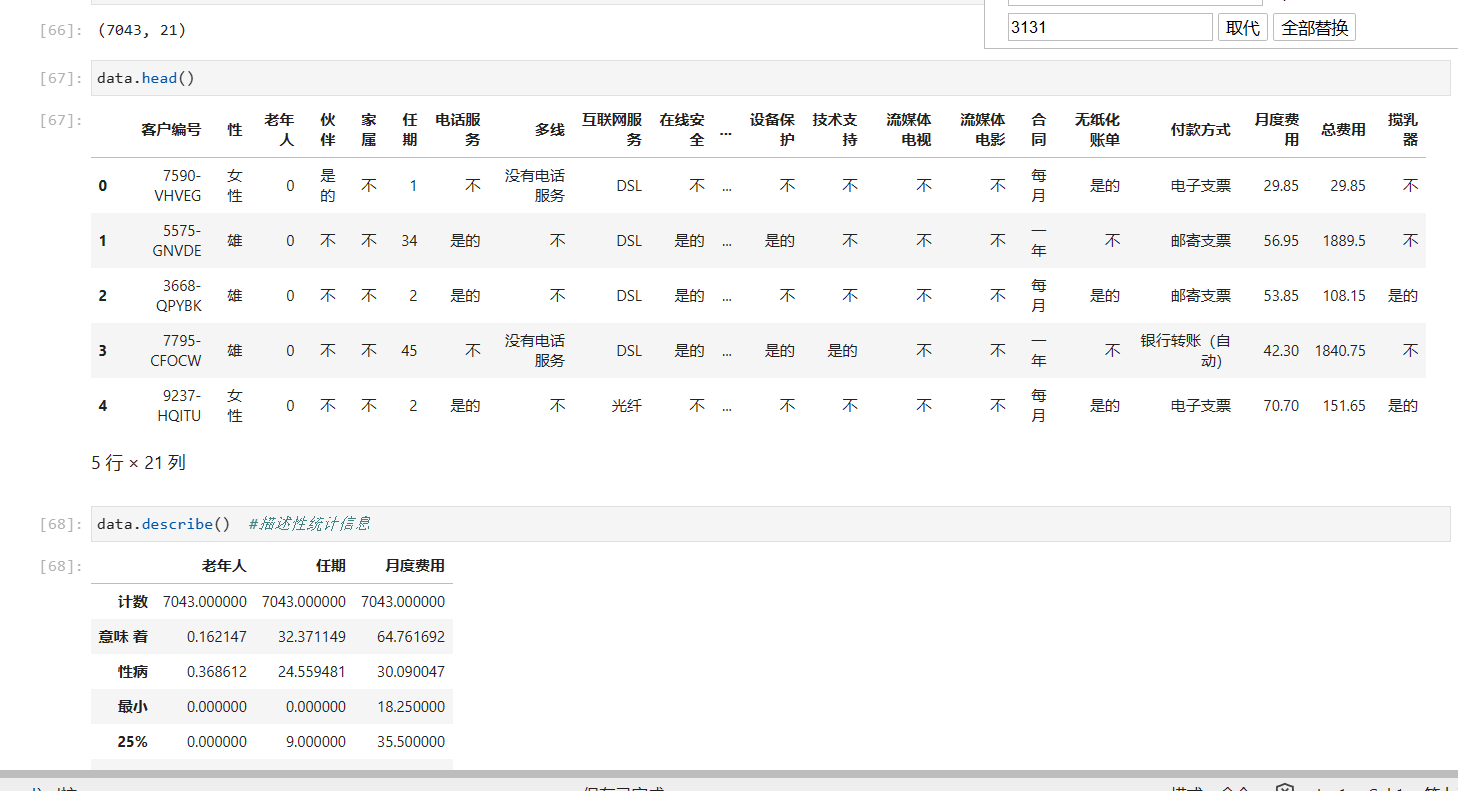Click the 9.000000 tenure quartile value
The image size is (1458, 791).
[x=316, y=742]
